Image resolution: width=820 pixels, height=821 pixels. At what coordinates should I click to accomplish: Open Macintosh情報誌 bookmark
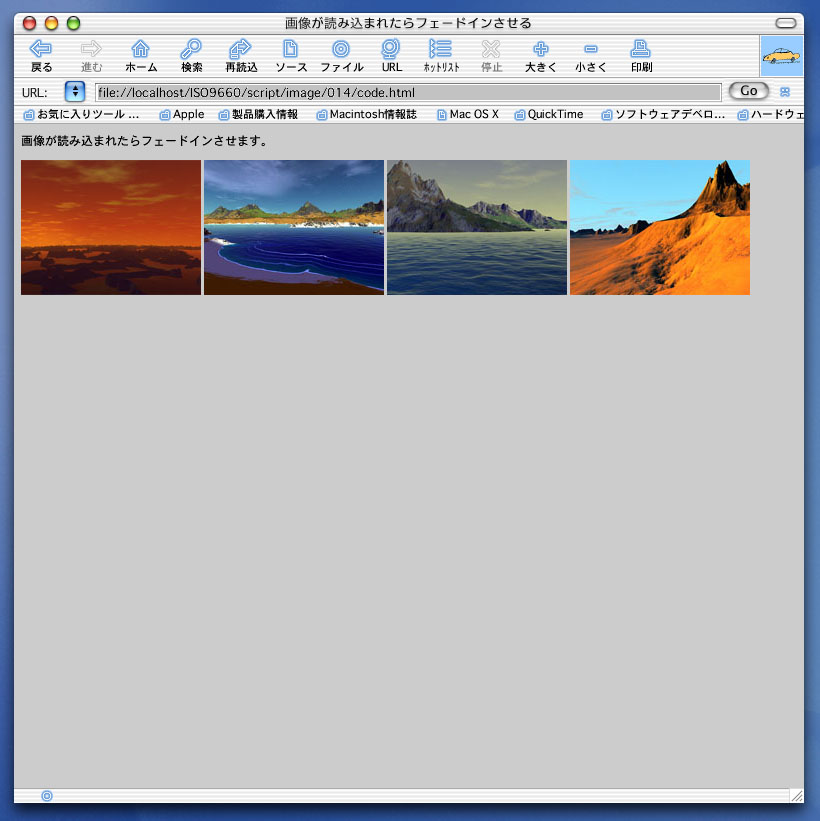[367, 114]
